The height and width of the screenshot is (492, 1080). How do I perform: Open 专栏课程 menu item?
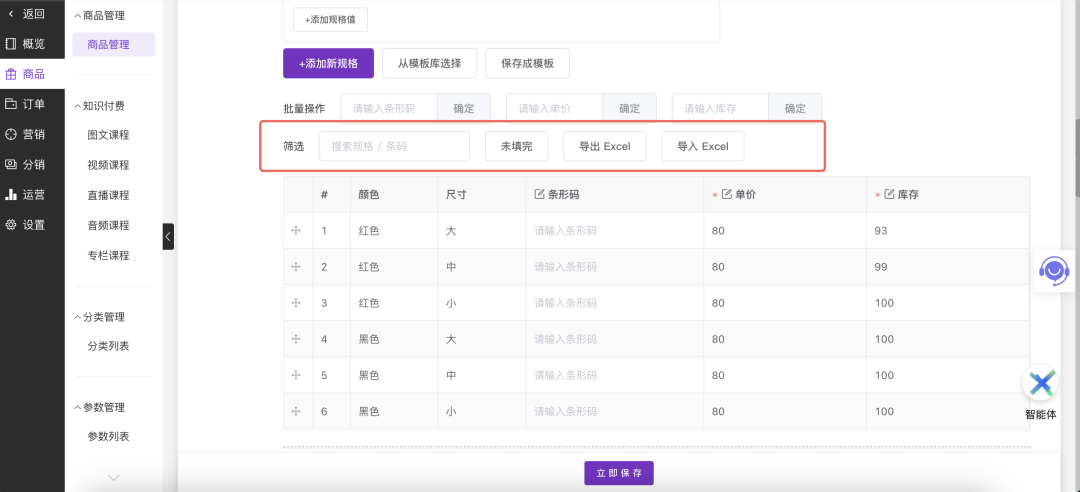108,256
